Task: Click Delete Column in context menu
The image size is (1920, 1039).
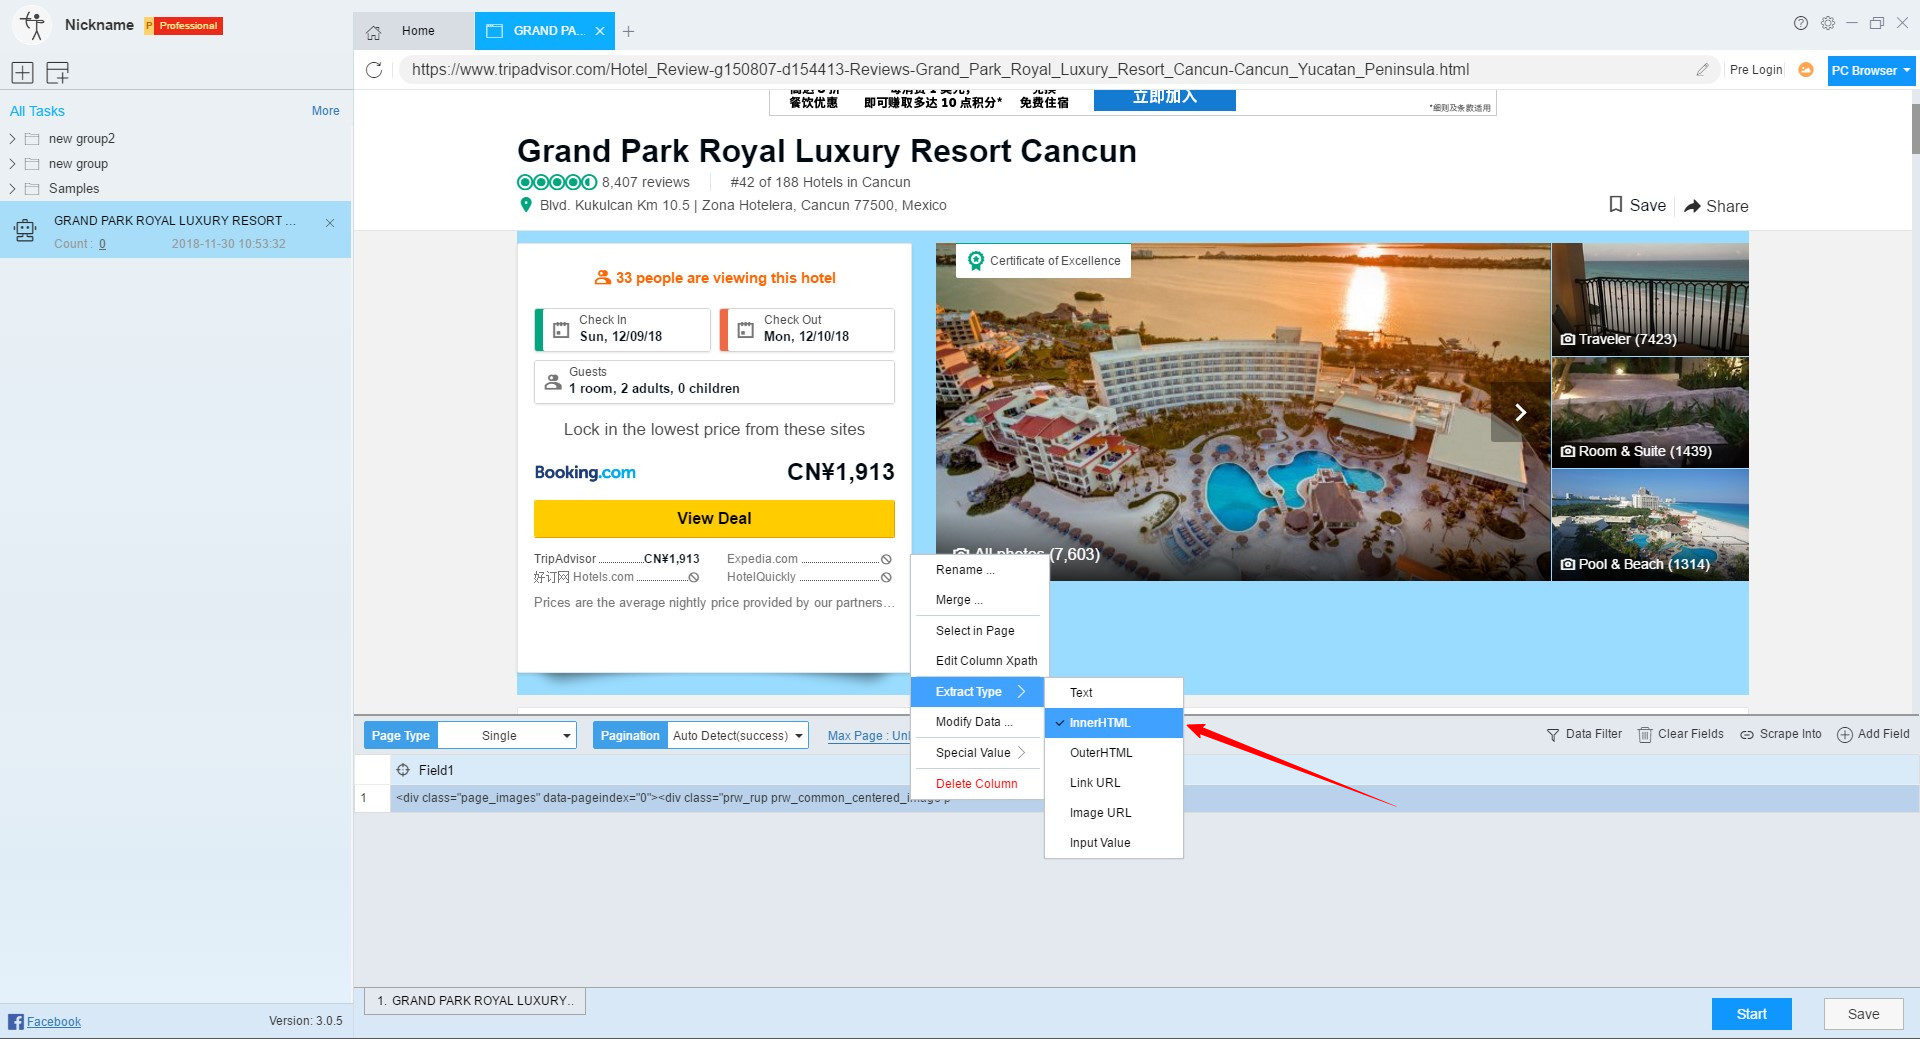Action: [x=976, y=784]
